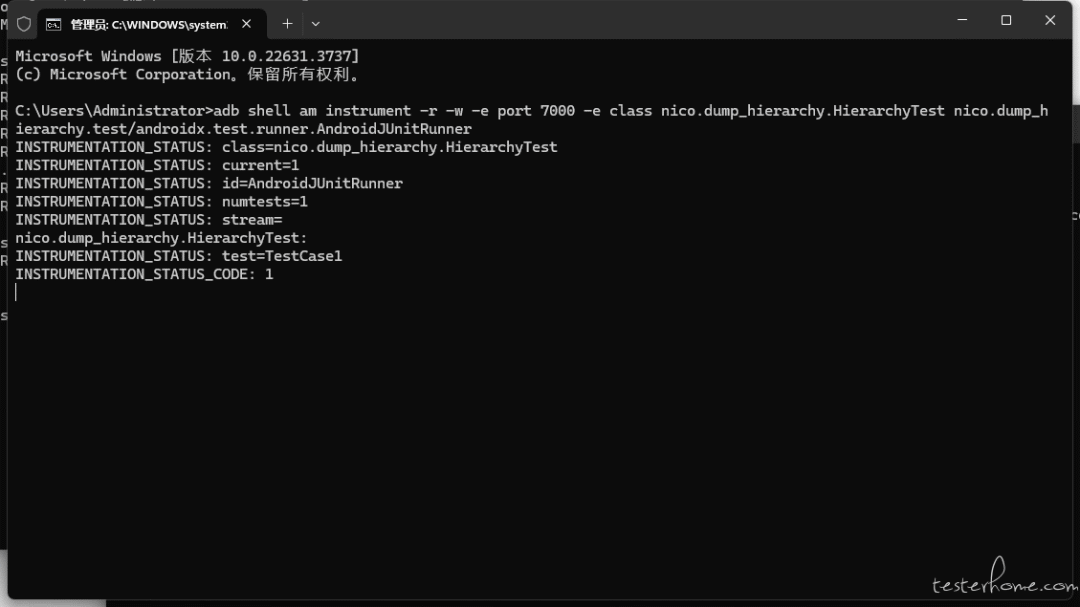Maximize the terminal window
Screen dimensions: 1080x607
click(x=1006, y=20)
